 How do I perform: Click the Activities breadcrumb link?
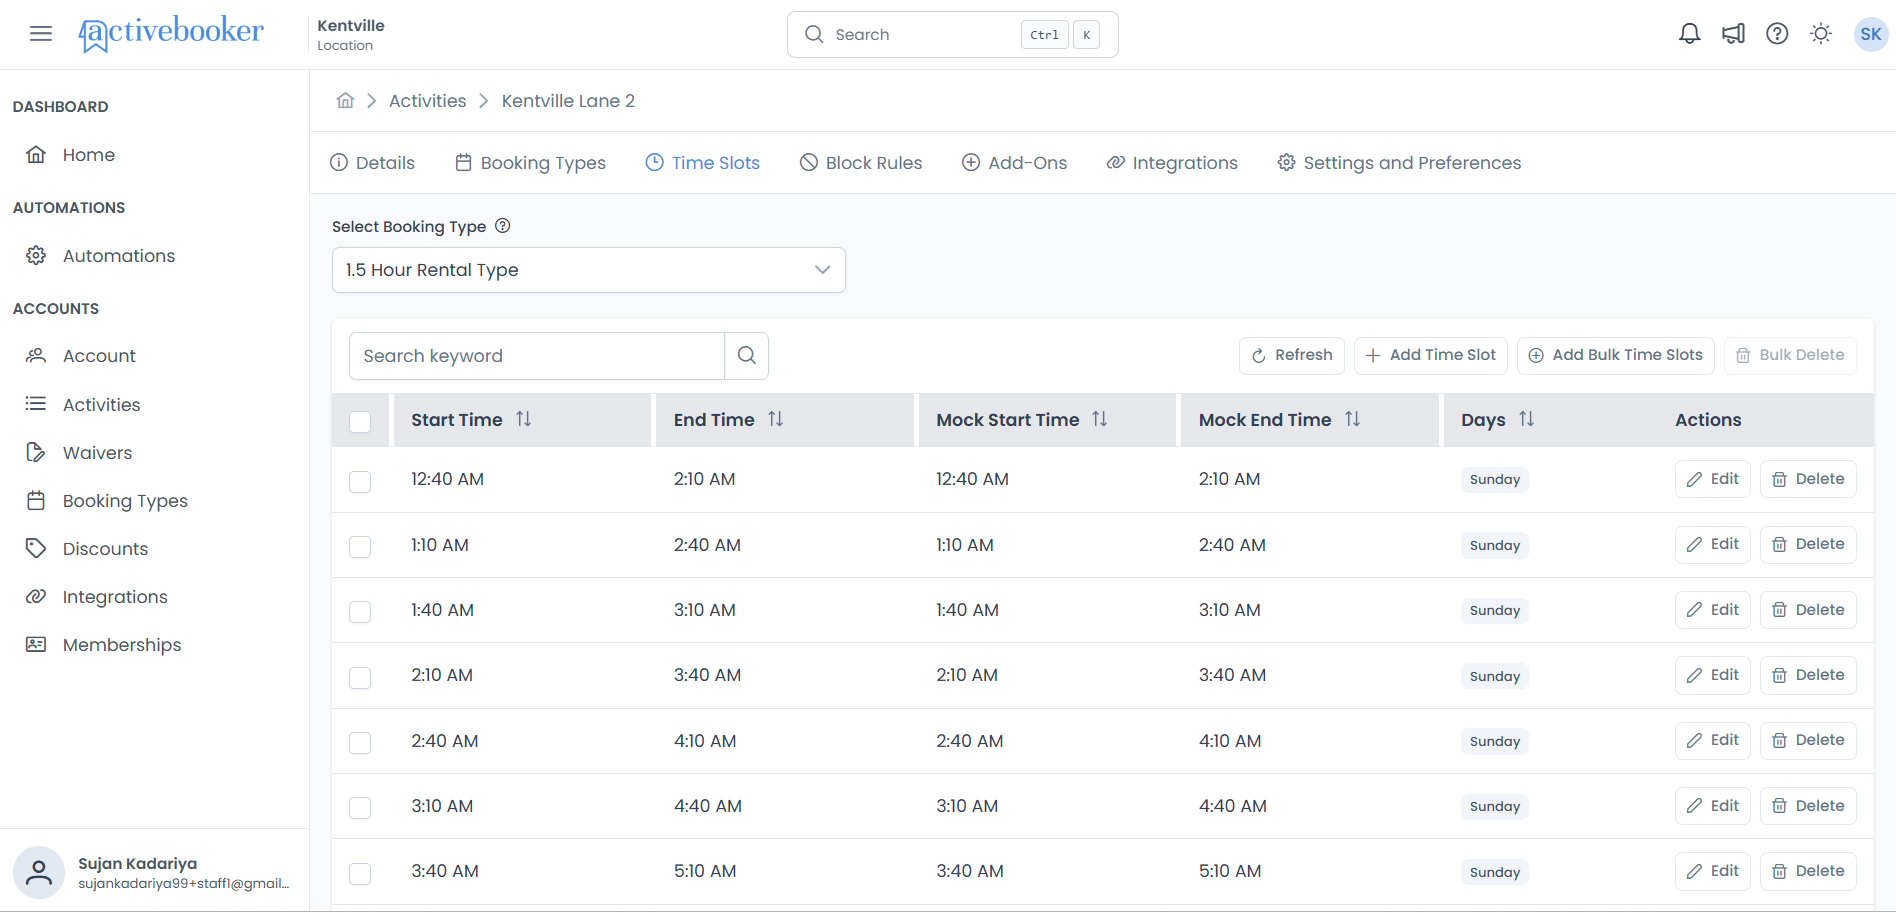tap(427, 101)
